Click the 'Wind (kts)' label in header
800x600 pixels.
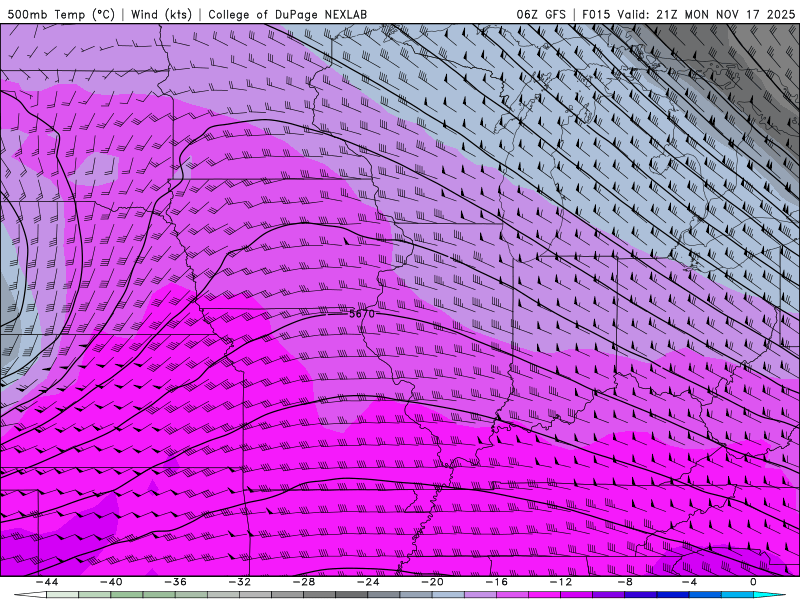pyautogui.click(x=161, y=15)
